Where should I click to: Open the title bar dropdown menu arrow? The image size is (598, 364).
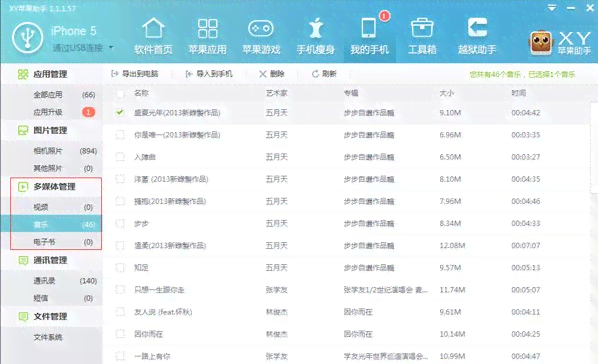[551, 8]
